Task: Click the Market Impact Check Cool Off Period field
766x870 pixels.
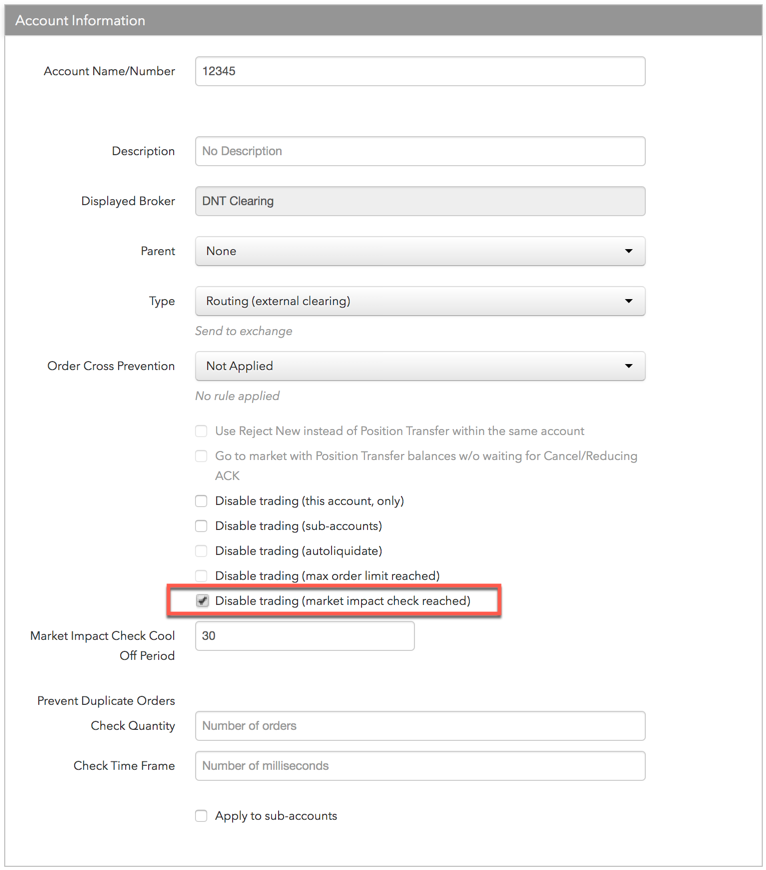Action: 305,636
